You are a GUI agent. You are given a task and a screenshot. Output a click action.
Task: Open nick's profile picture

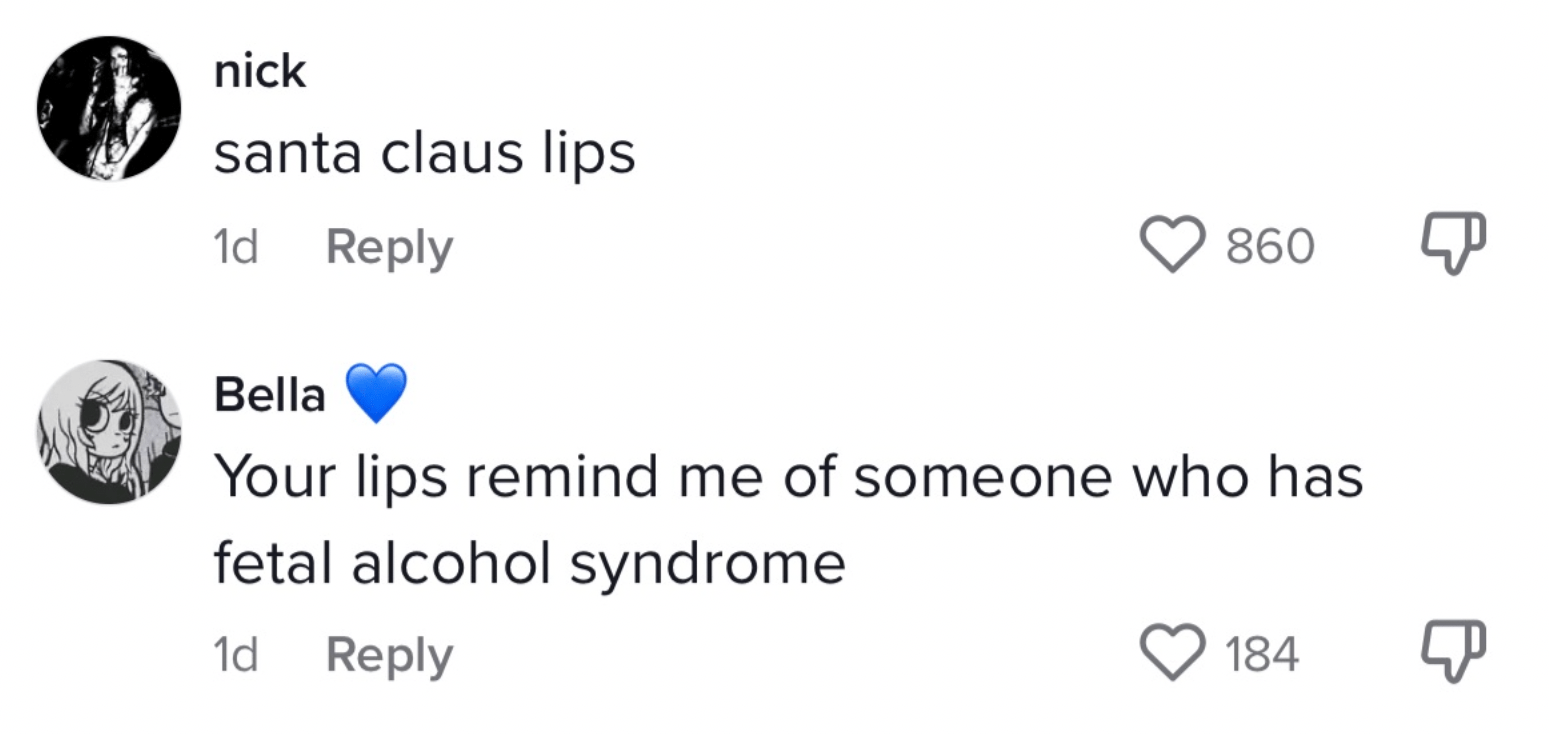(x=109, y=108)
